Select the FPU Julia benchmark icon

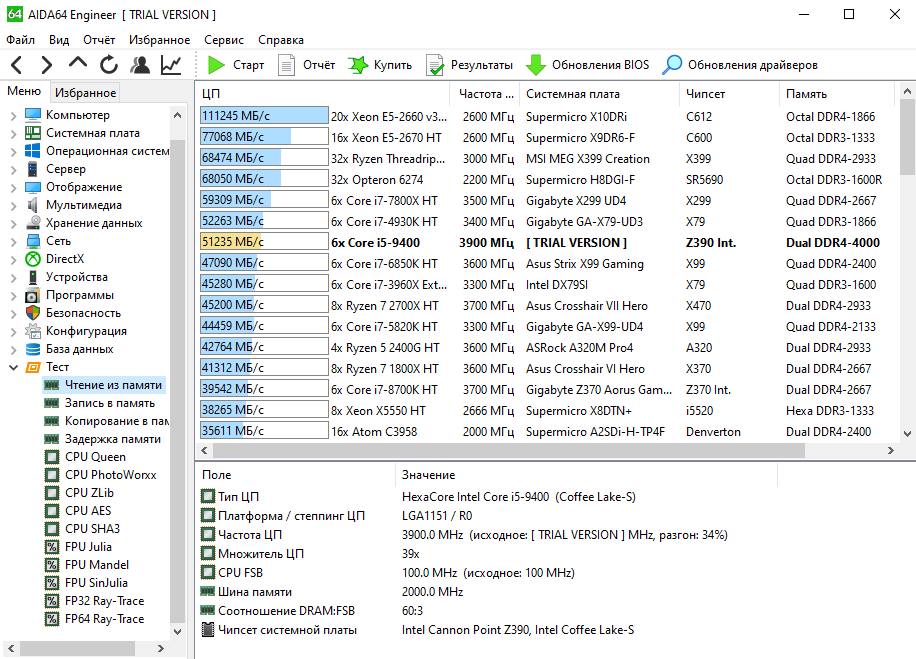point(52,547)
